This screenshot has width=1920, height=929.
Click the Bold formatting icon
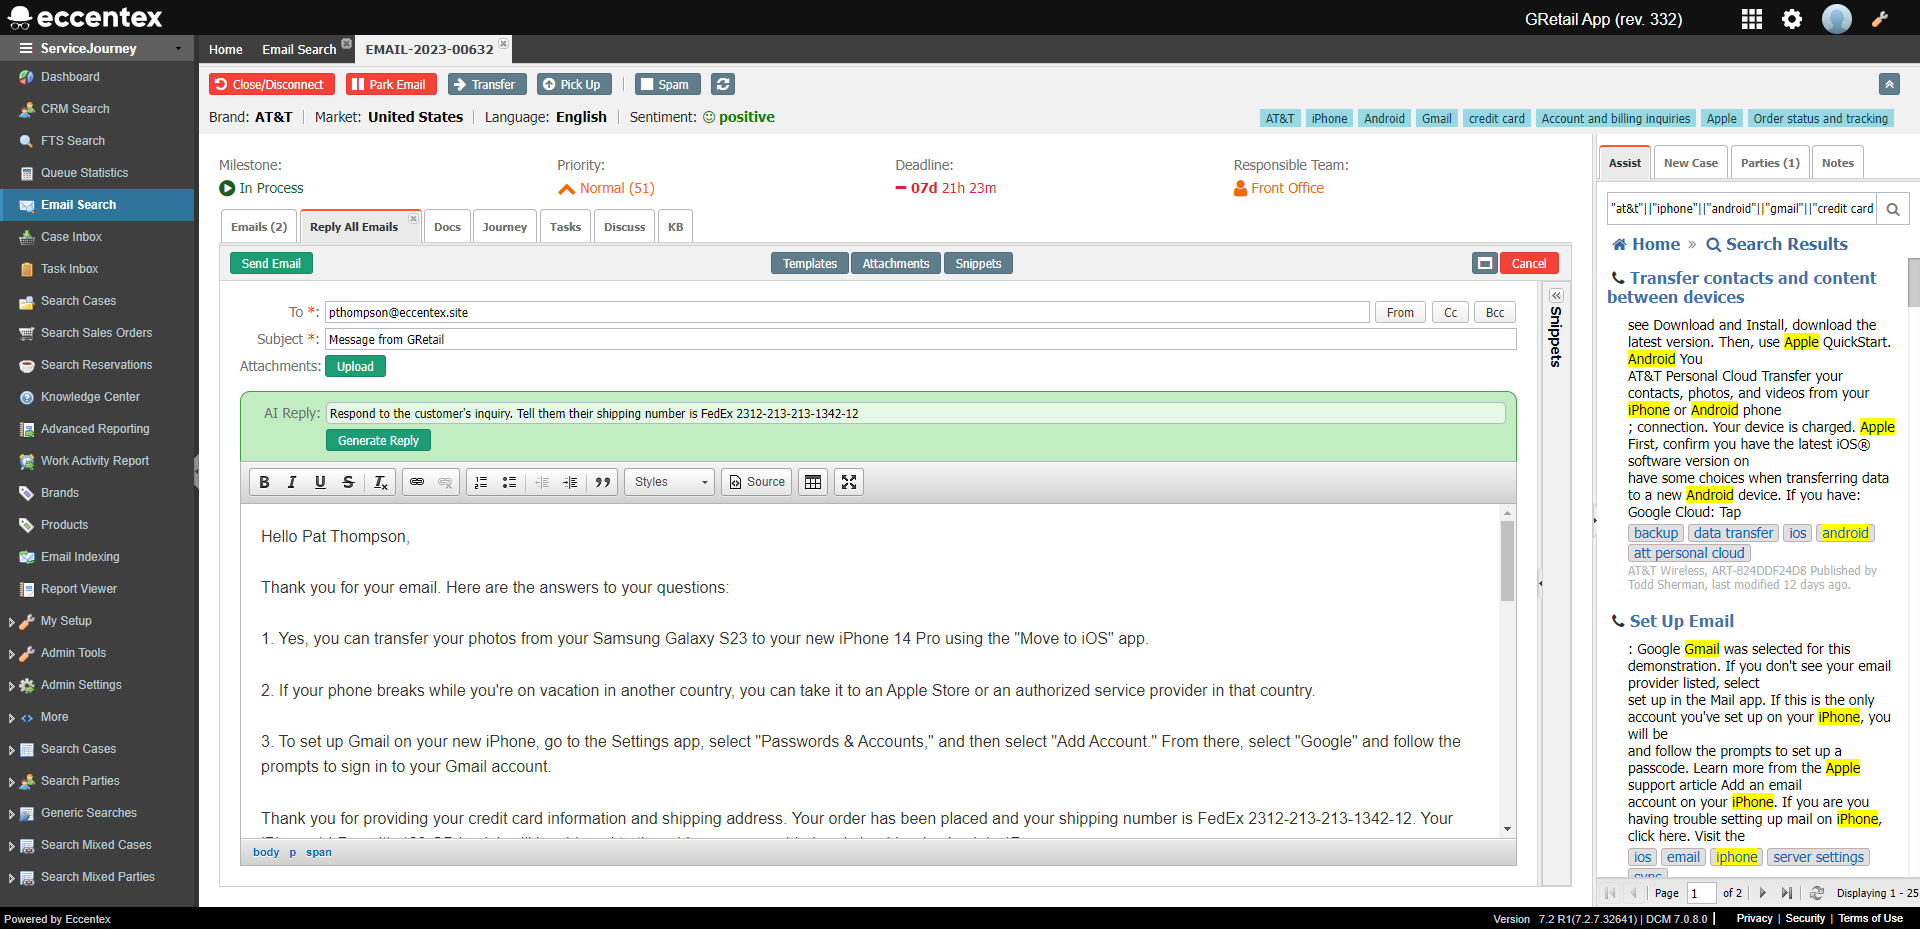264,482
